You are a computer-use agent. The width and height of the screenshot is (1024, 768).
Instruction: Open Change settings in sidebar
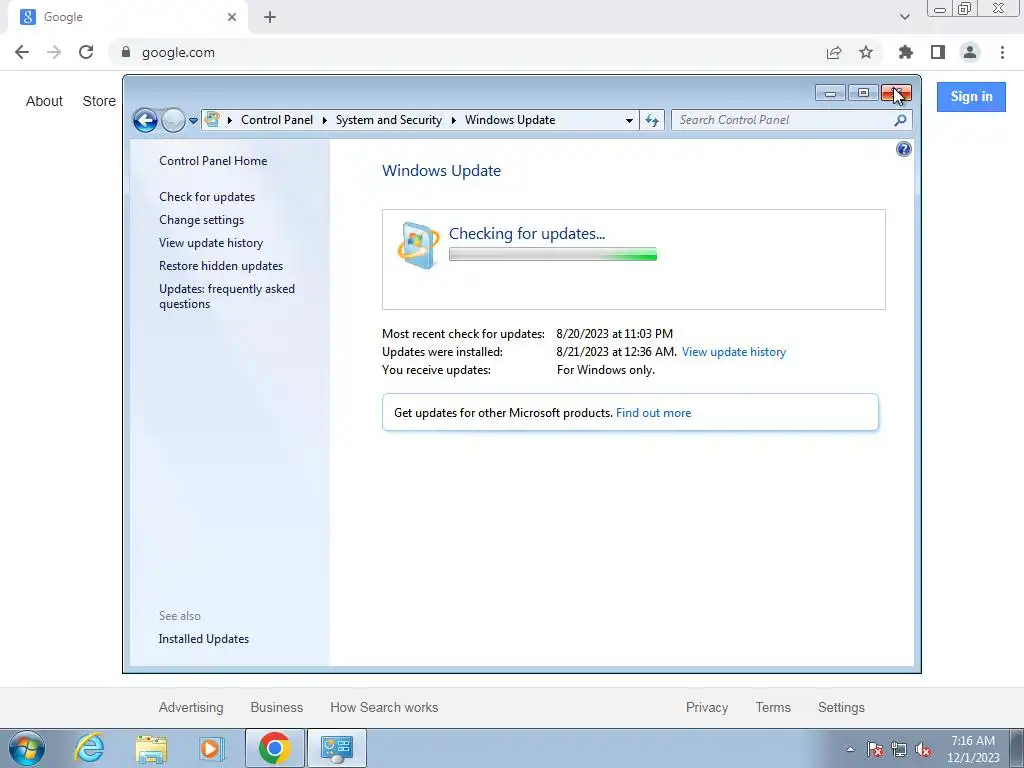[201, 220]
